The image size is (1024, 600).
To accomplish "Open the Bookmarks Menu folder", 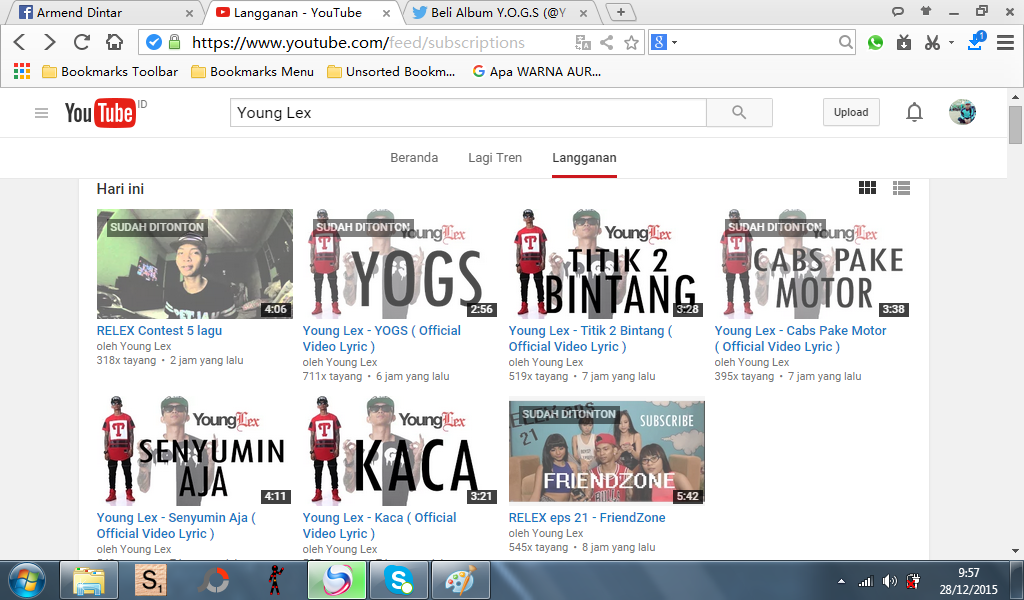I will (x=252, y=71).
